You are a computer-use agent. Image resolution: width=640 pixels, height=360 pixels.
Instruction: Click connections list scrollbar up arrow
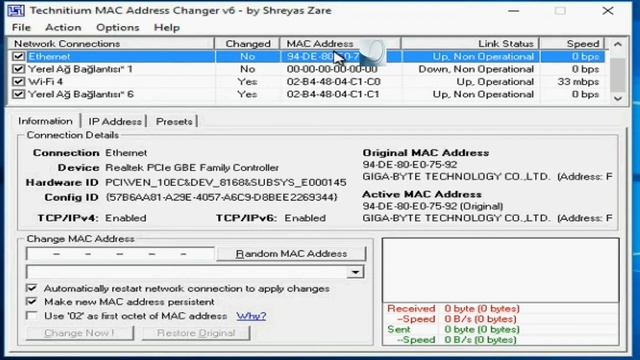coord(618,44)
